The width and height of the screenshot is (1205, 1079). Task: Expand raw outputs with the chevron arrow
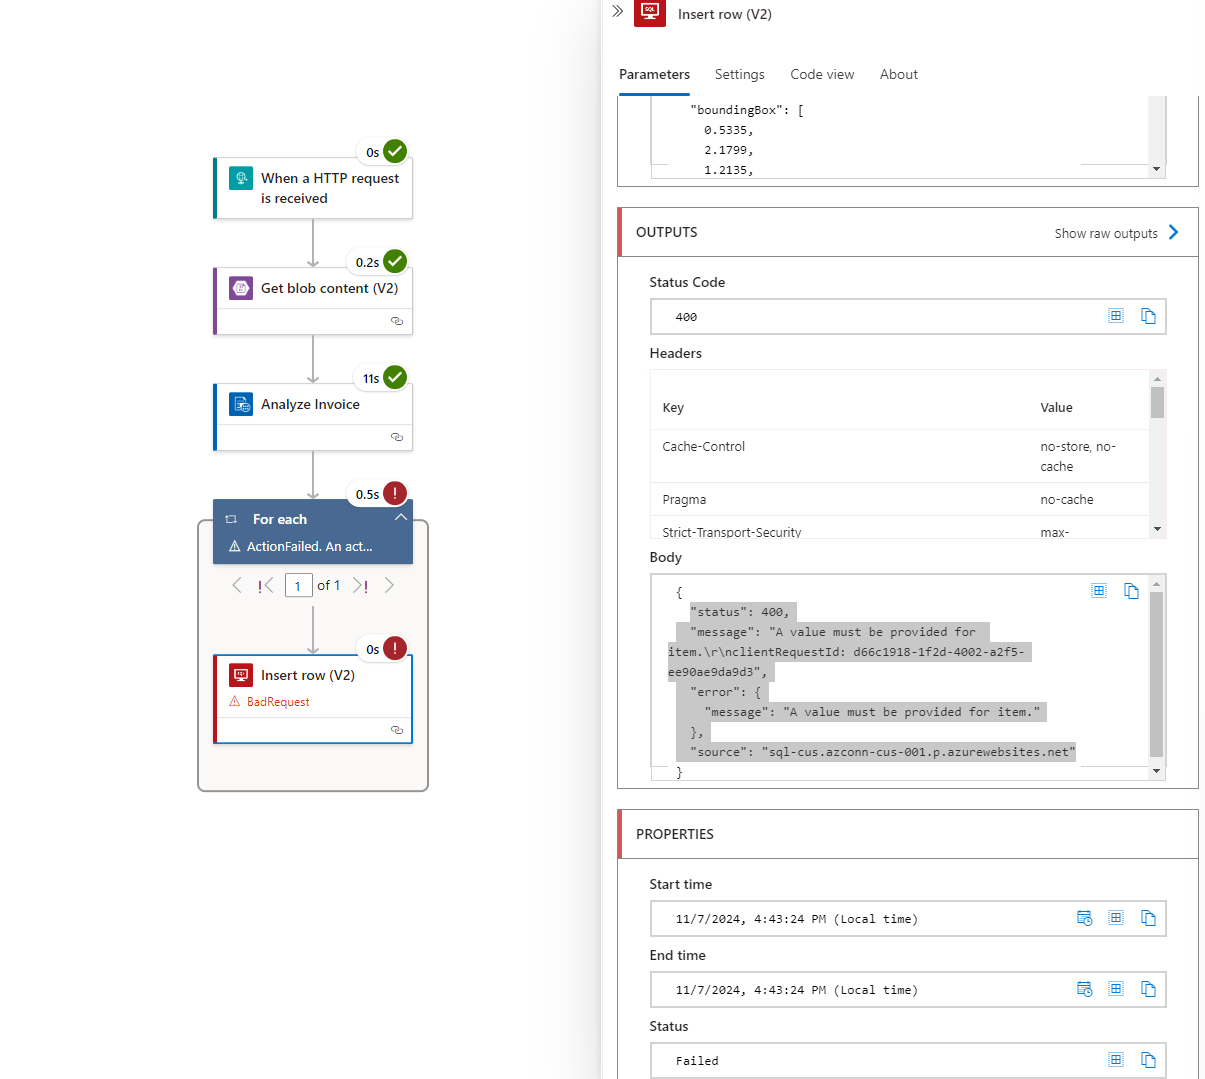coord(1174,232)
